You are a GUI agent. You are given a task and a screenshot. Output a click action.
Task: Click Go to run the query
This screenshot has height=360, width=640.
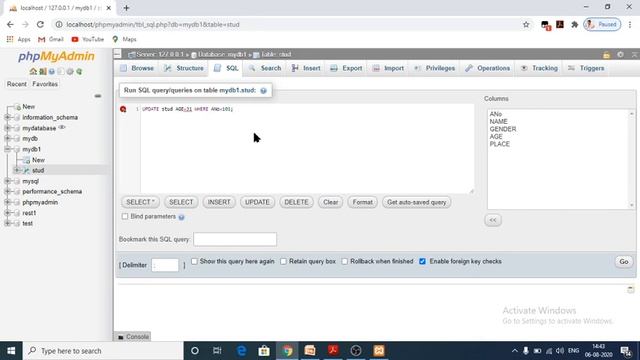(x=624, y=262)
